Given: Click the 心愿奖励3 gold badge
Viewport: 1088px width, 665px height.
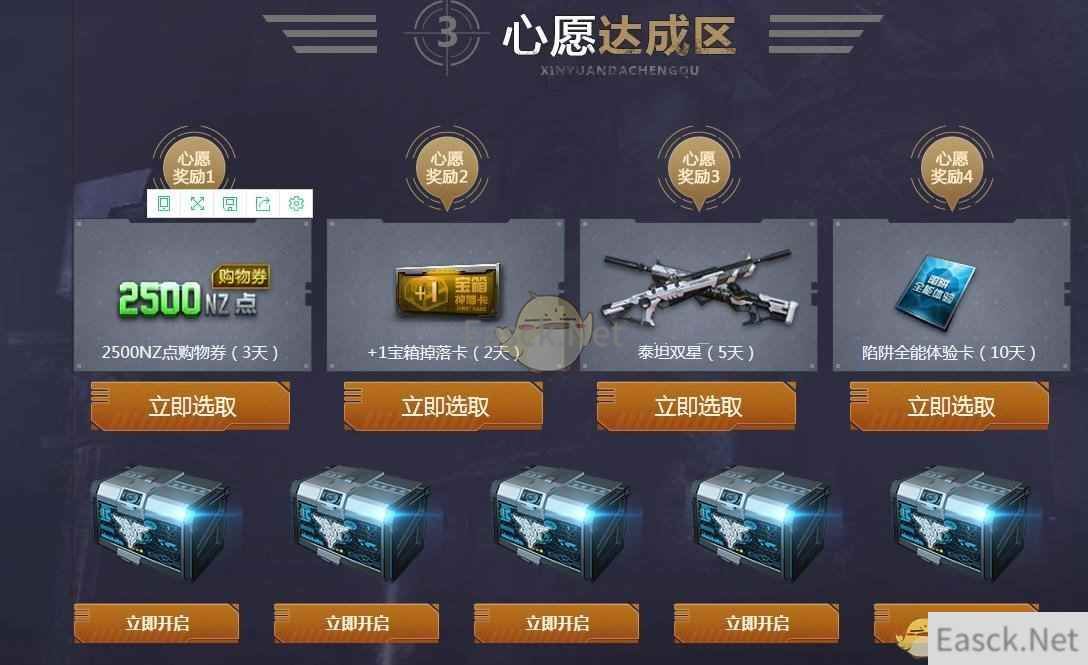Looking at the screenshot, I should point(699,169).
